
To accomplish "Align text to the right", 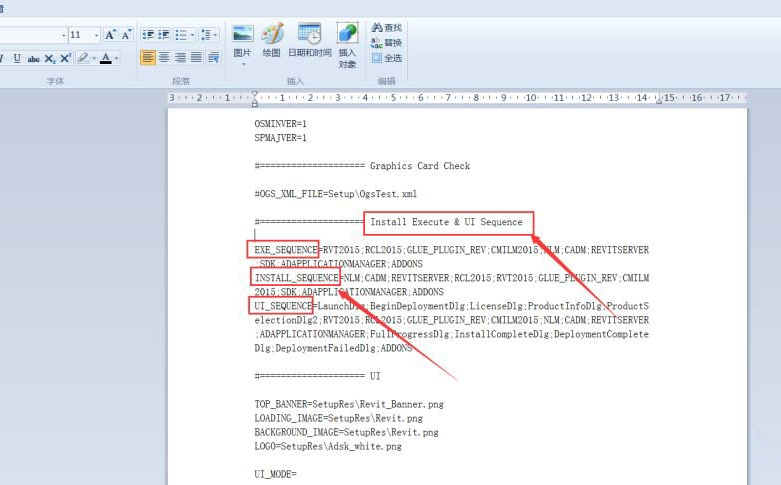I will point(180,58).
